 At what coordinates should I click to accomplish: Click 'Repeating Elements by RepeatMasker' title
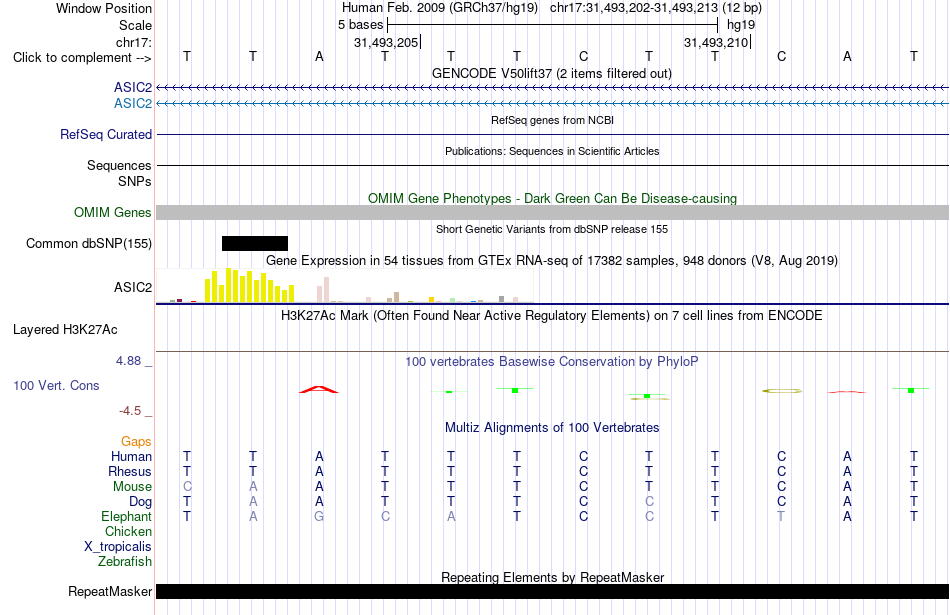(x=552, y=577)
